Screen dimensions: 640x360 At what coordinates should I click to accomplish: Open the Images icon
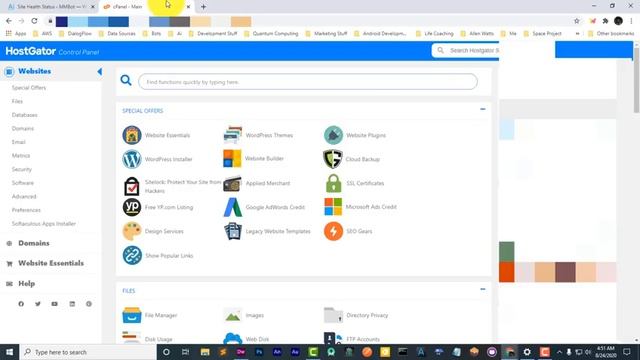[x=233, y=315]
